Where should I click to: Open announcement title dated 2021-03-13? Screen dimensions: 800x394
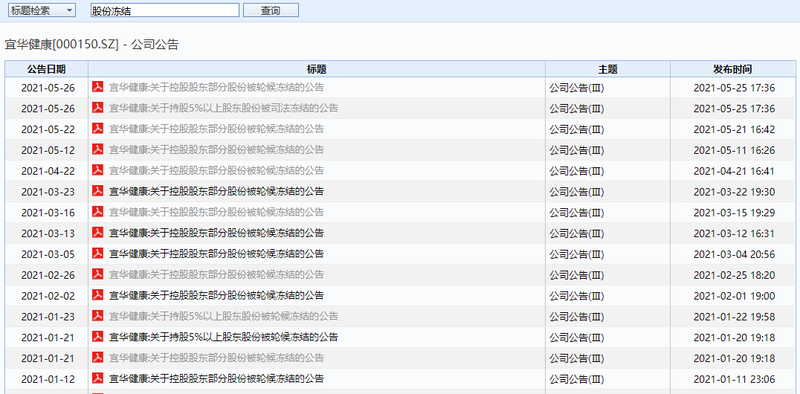click(x=216, y=233)
